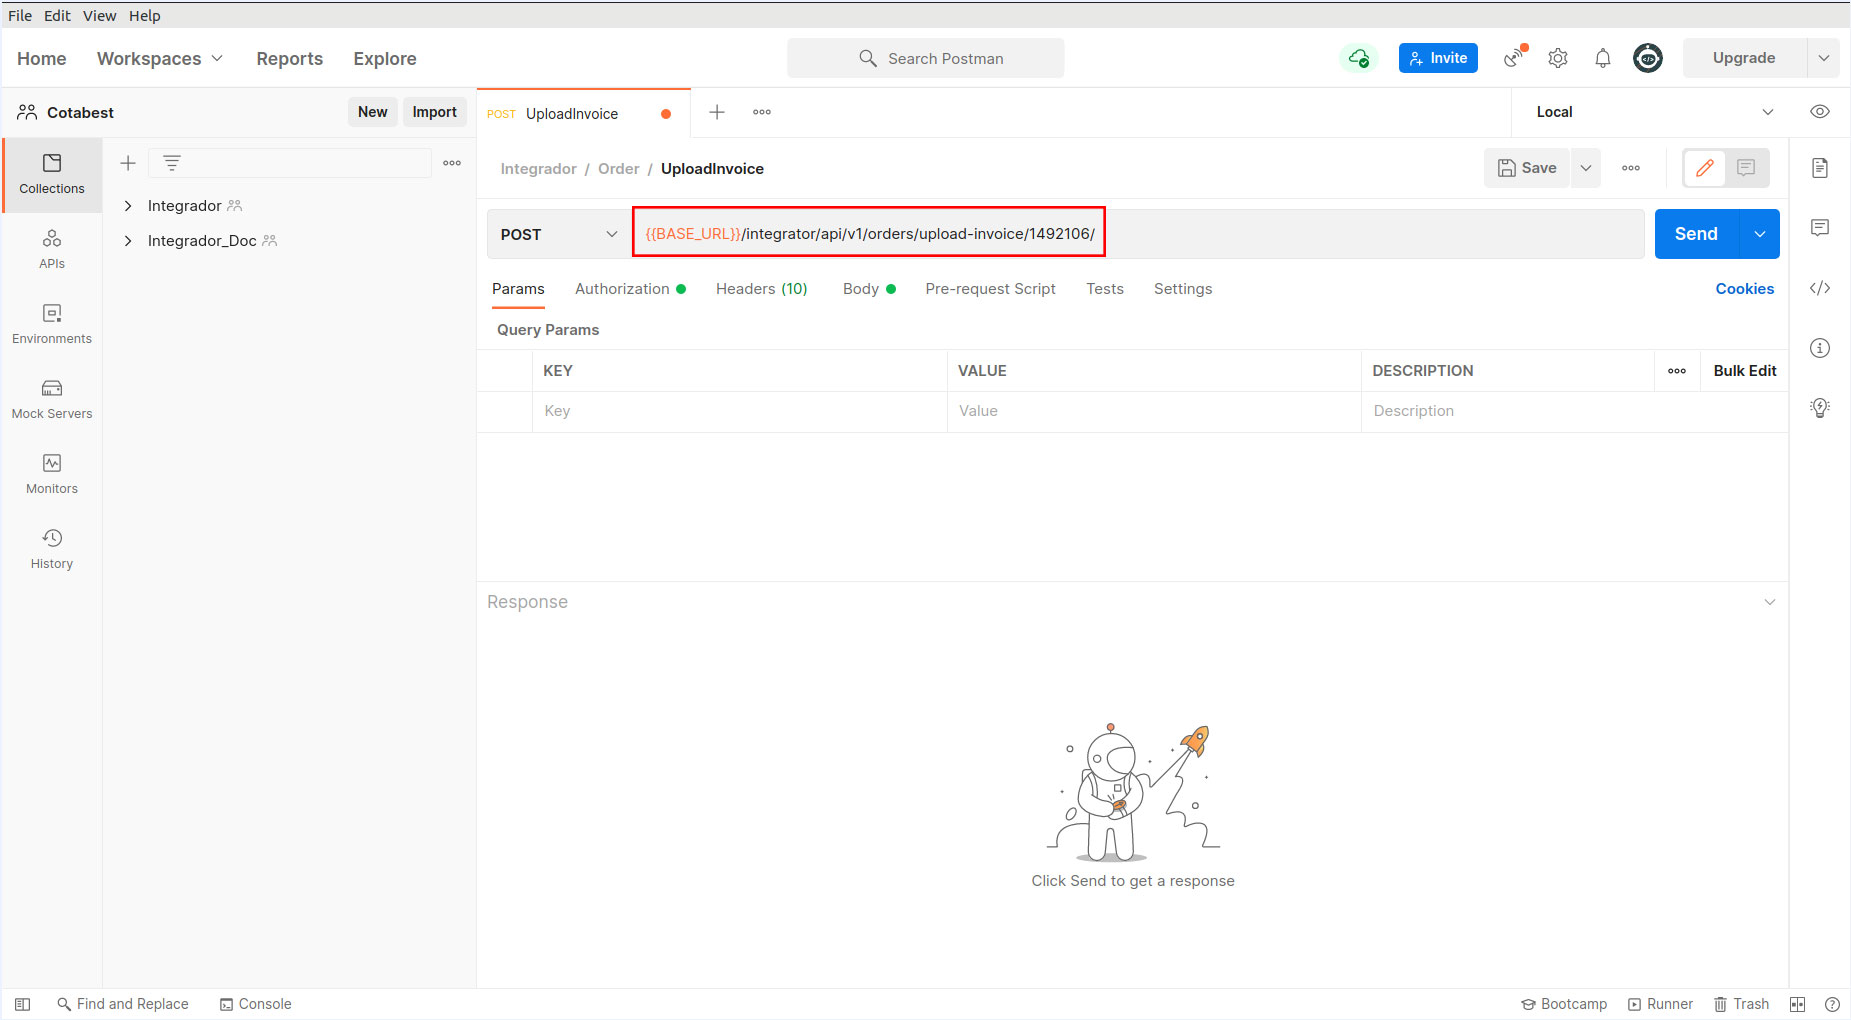This screenshot has height=1020, width=1851.
Task: Open the request info icon
Action: (1820, 348)
